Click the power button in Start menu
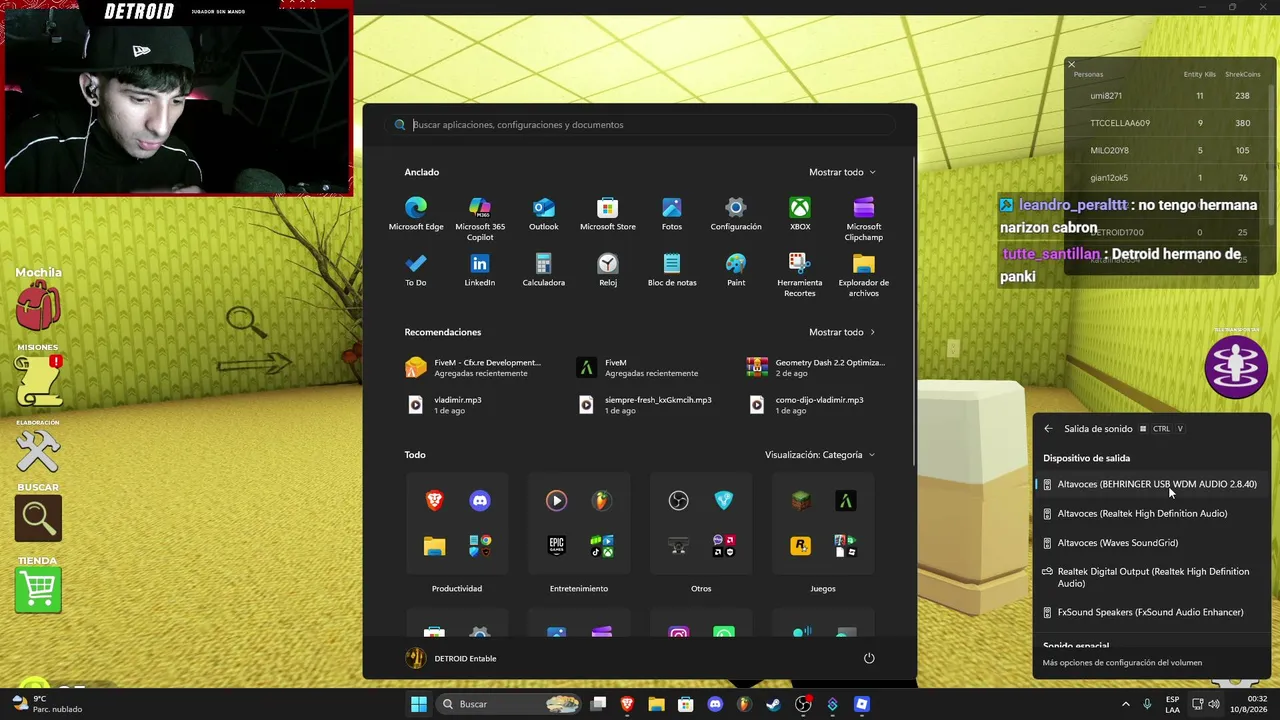Viewport: 1280px width, 720px height. [x=869, y=658]
